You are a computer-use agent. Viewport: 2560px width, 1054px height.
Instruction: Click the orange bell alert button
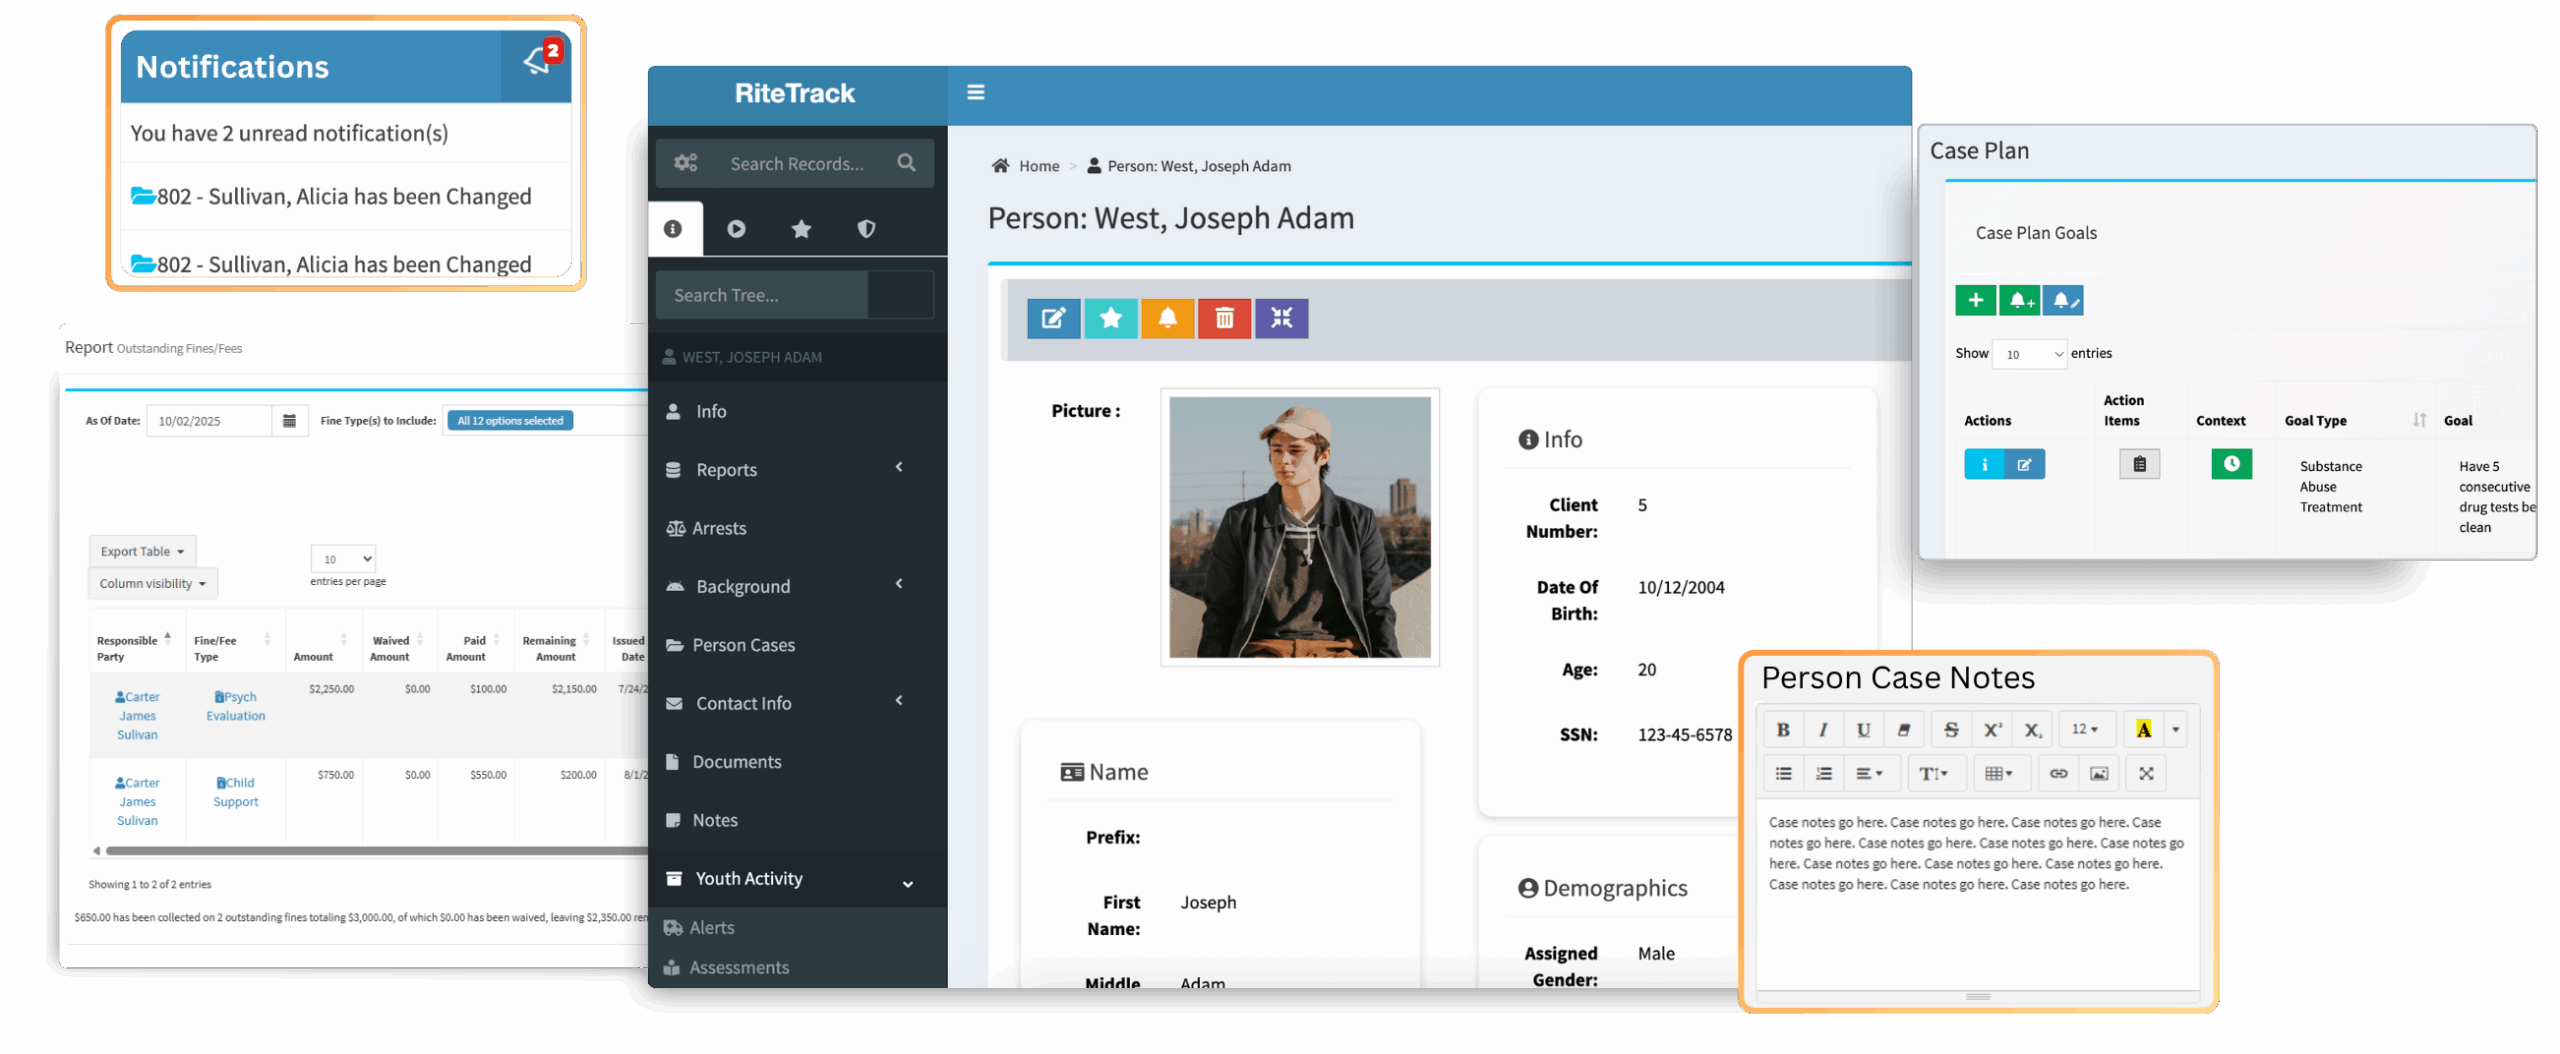point(1167,319)
